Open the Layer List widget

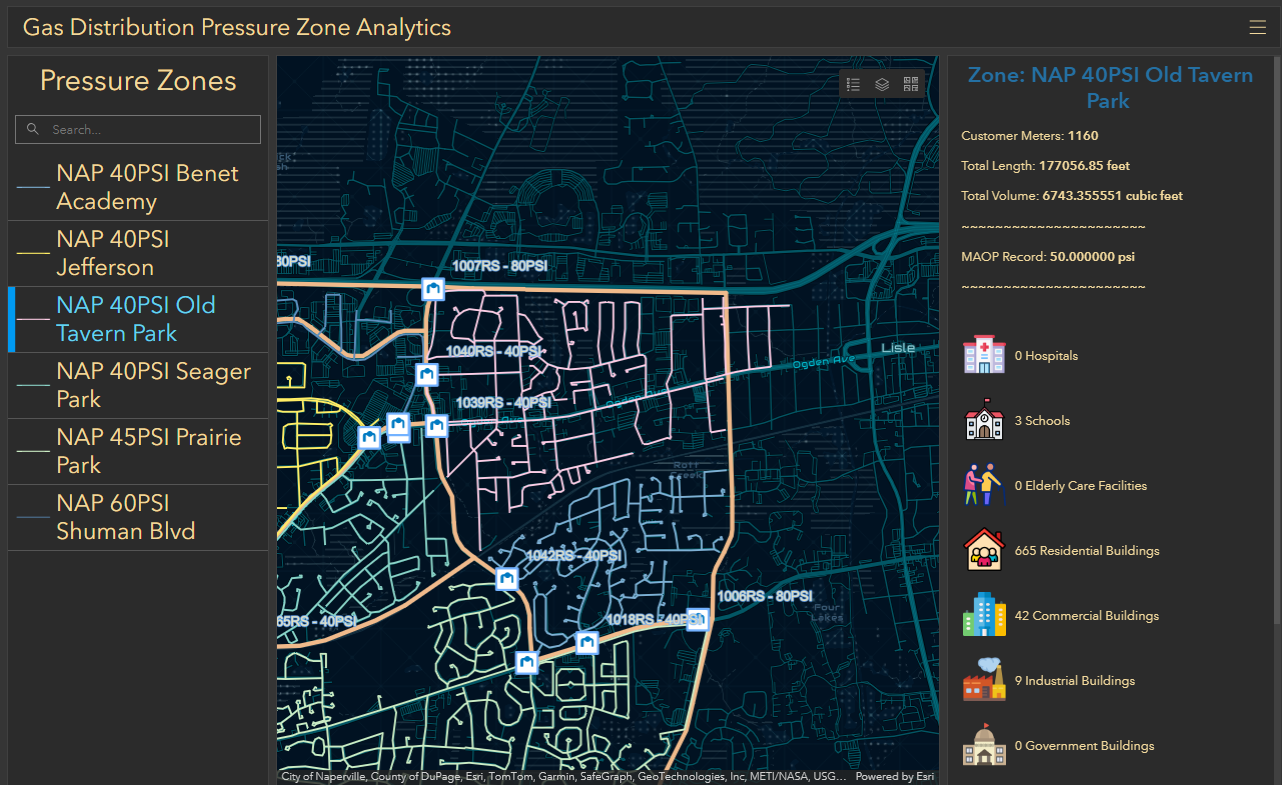click(882, 84)
